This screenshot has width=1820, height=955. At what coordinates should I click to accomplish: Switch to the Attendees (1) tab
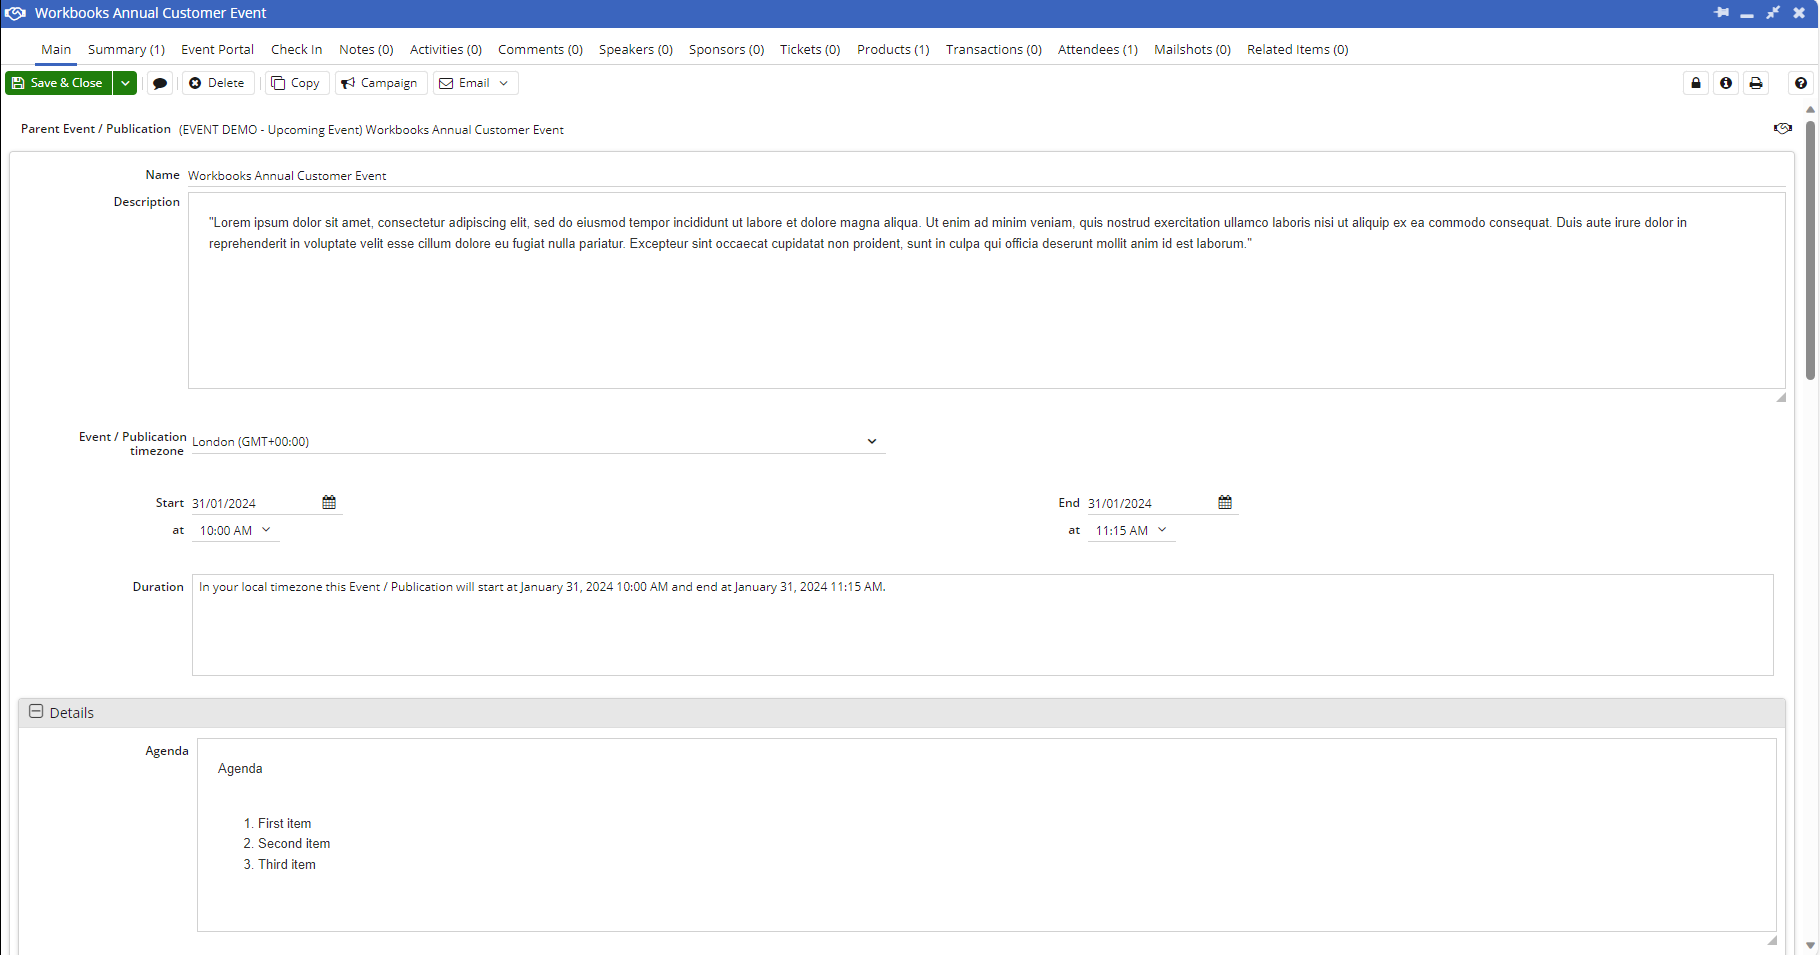1097,49
